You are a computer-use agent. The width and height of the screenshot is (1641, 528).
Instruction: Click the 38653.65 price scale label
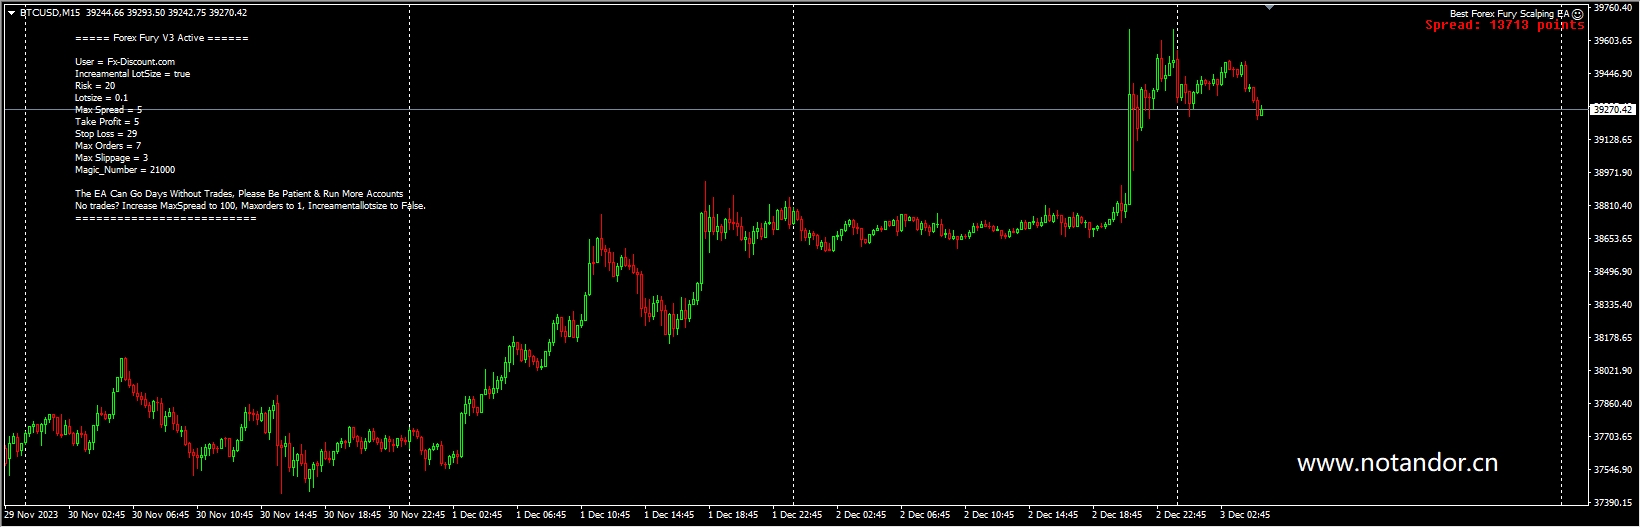point(1612,239)
